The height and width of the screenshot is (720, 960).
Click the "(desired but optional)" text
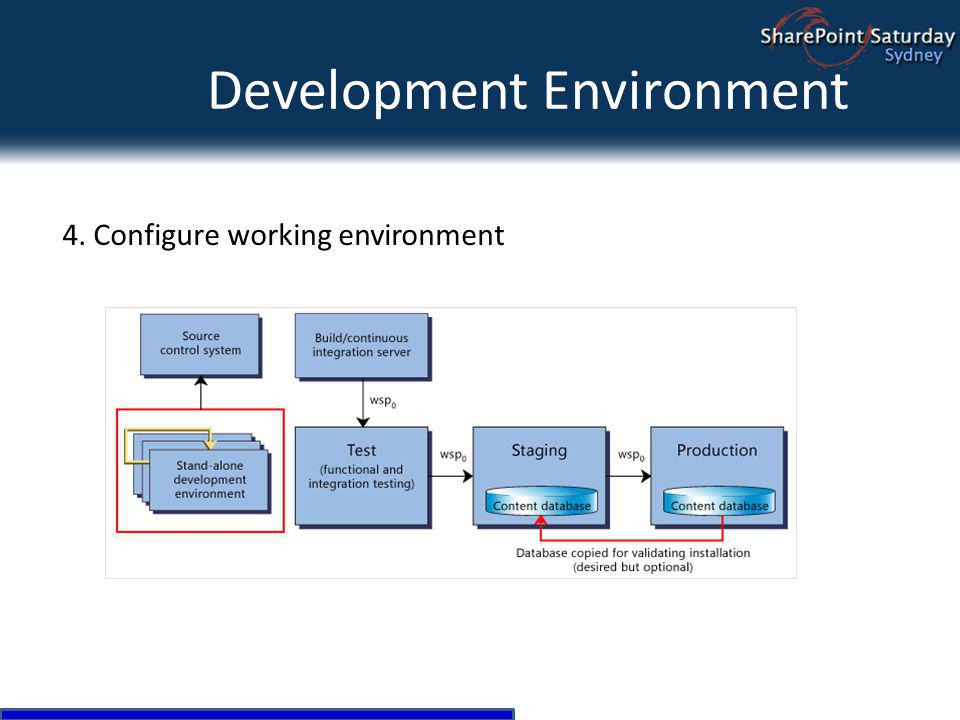(633, 568)
